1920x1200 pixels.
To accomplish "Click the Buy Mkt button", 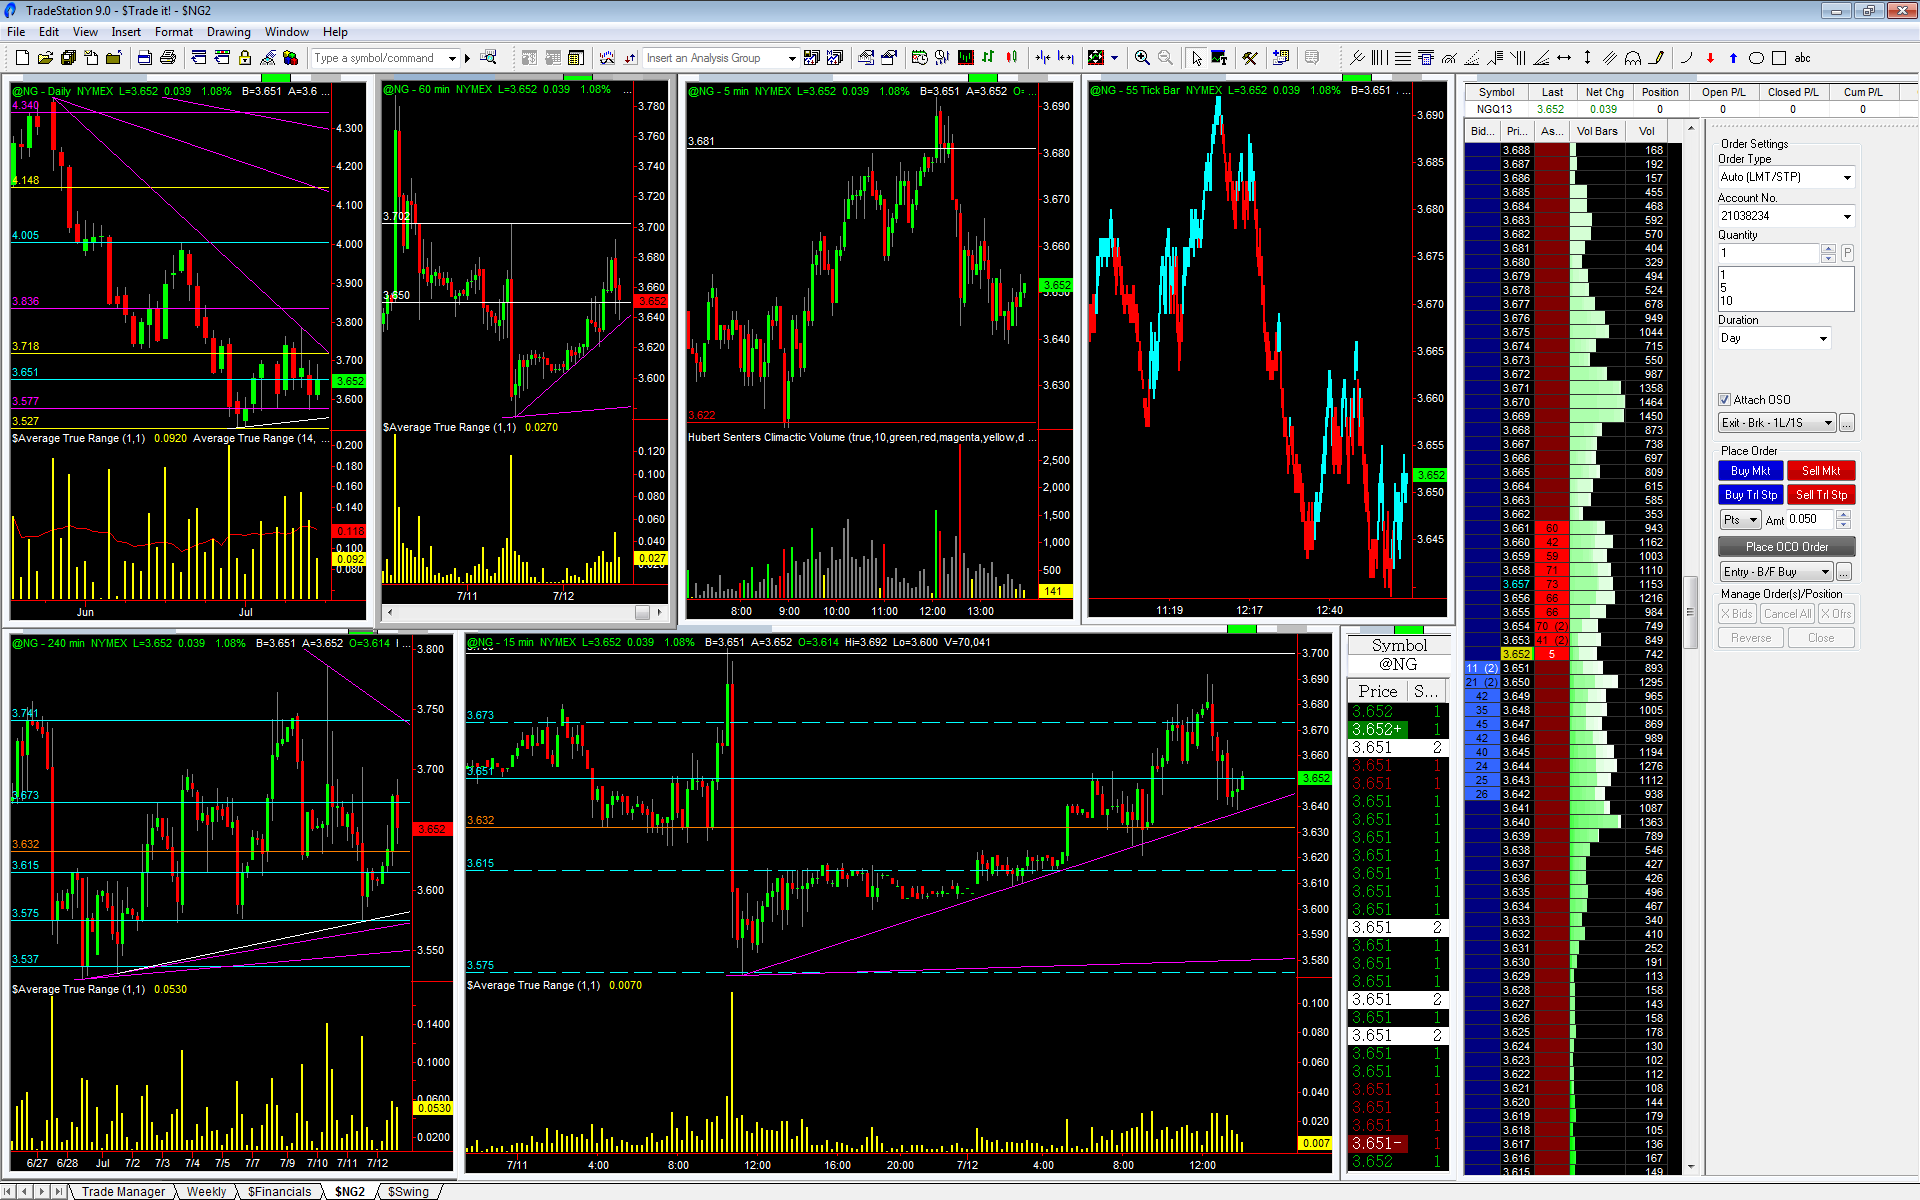I will pyautogui.click(x=1751, y=471).
